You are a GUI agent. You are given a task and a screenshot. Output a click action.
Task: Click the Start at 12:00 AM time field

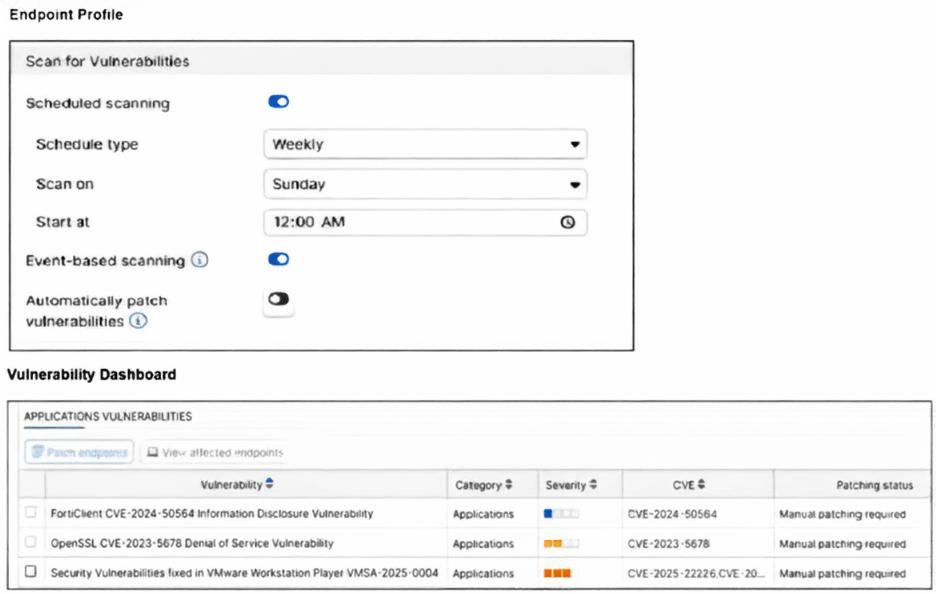click(410, 223)
